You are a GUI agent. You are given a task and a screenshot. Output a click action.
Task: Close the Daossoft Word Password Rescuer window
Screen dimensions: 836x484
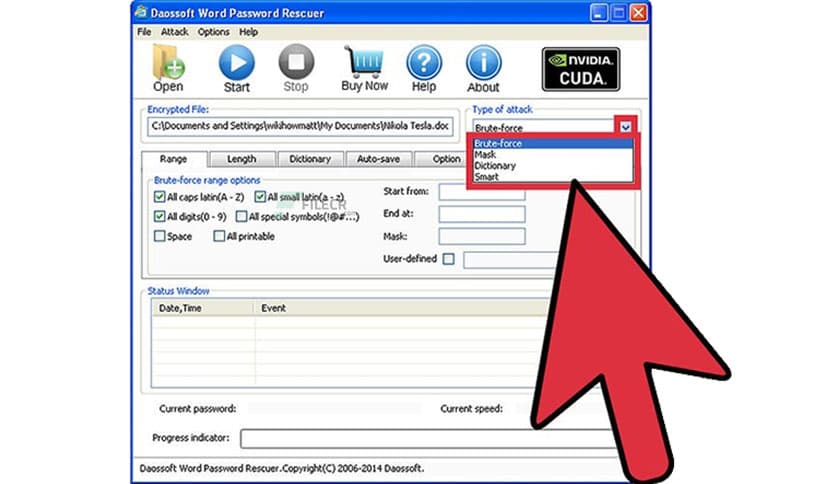pyautogui.click(x=638, y=13)
